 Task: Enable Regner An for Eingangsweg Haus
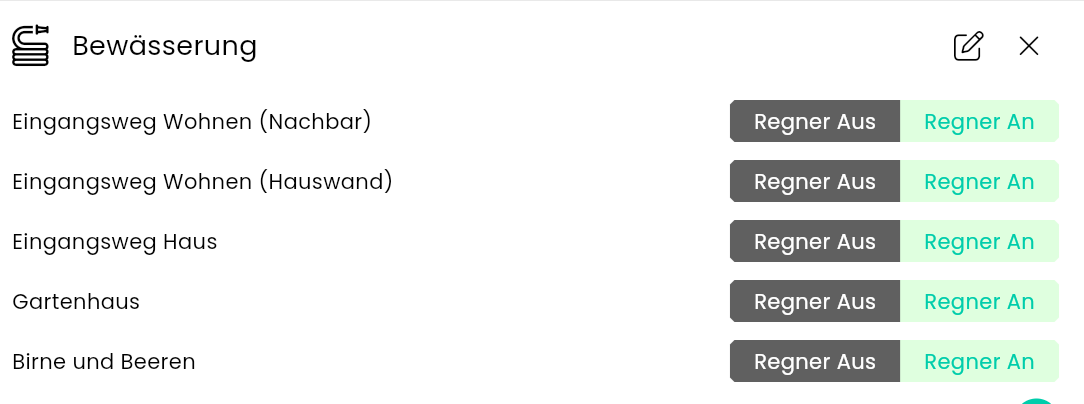pyautogui.click(x=979, y=242)
